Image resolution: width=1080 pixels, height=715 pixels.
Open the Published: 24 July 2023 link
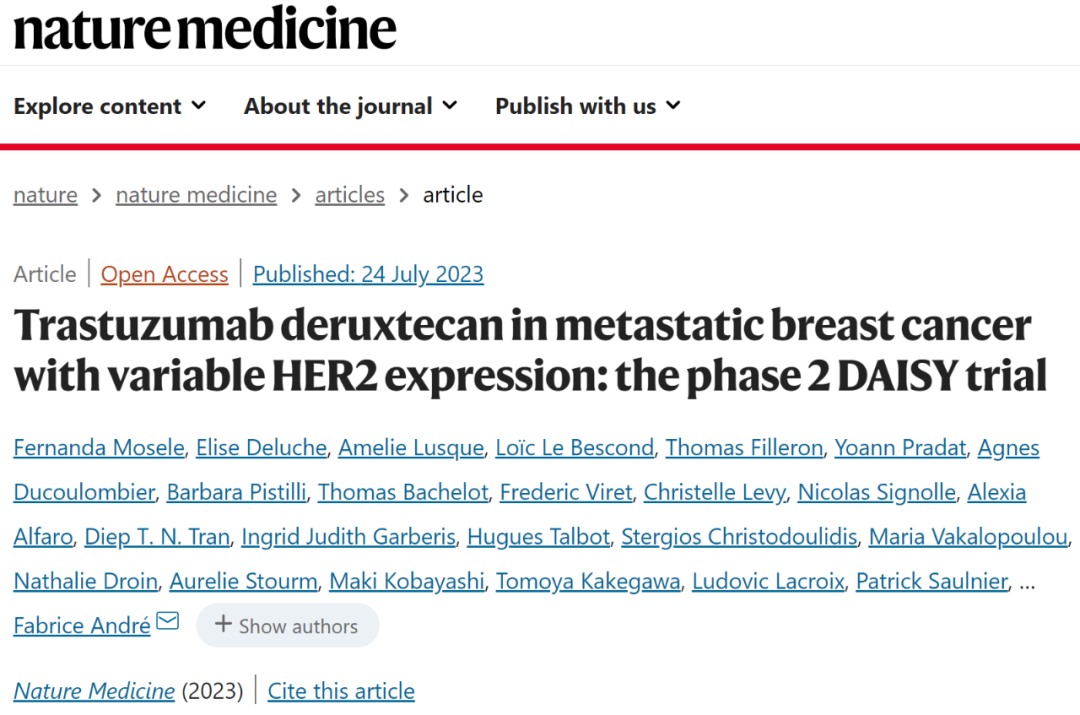coord(368,274)
